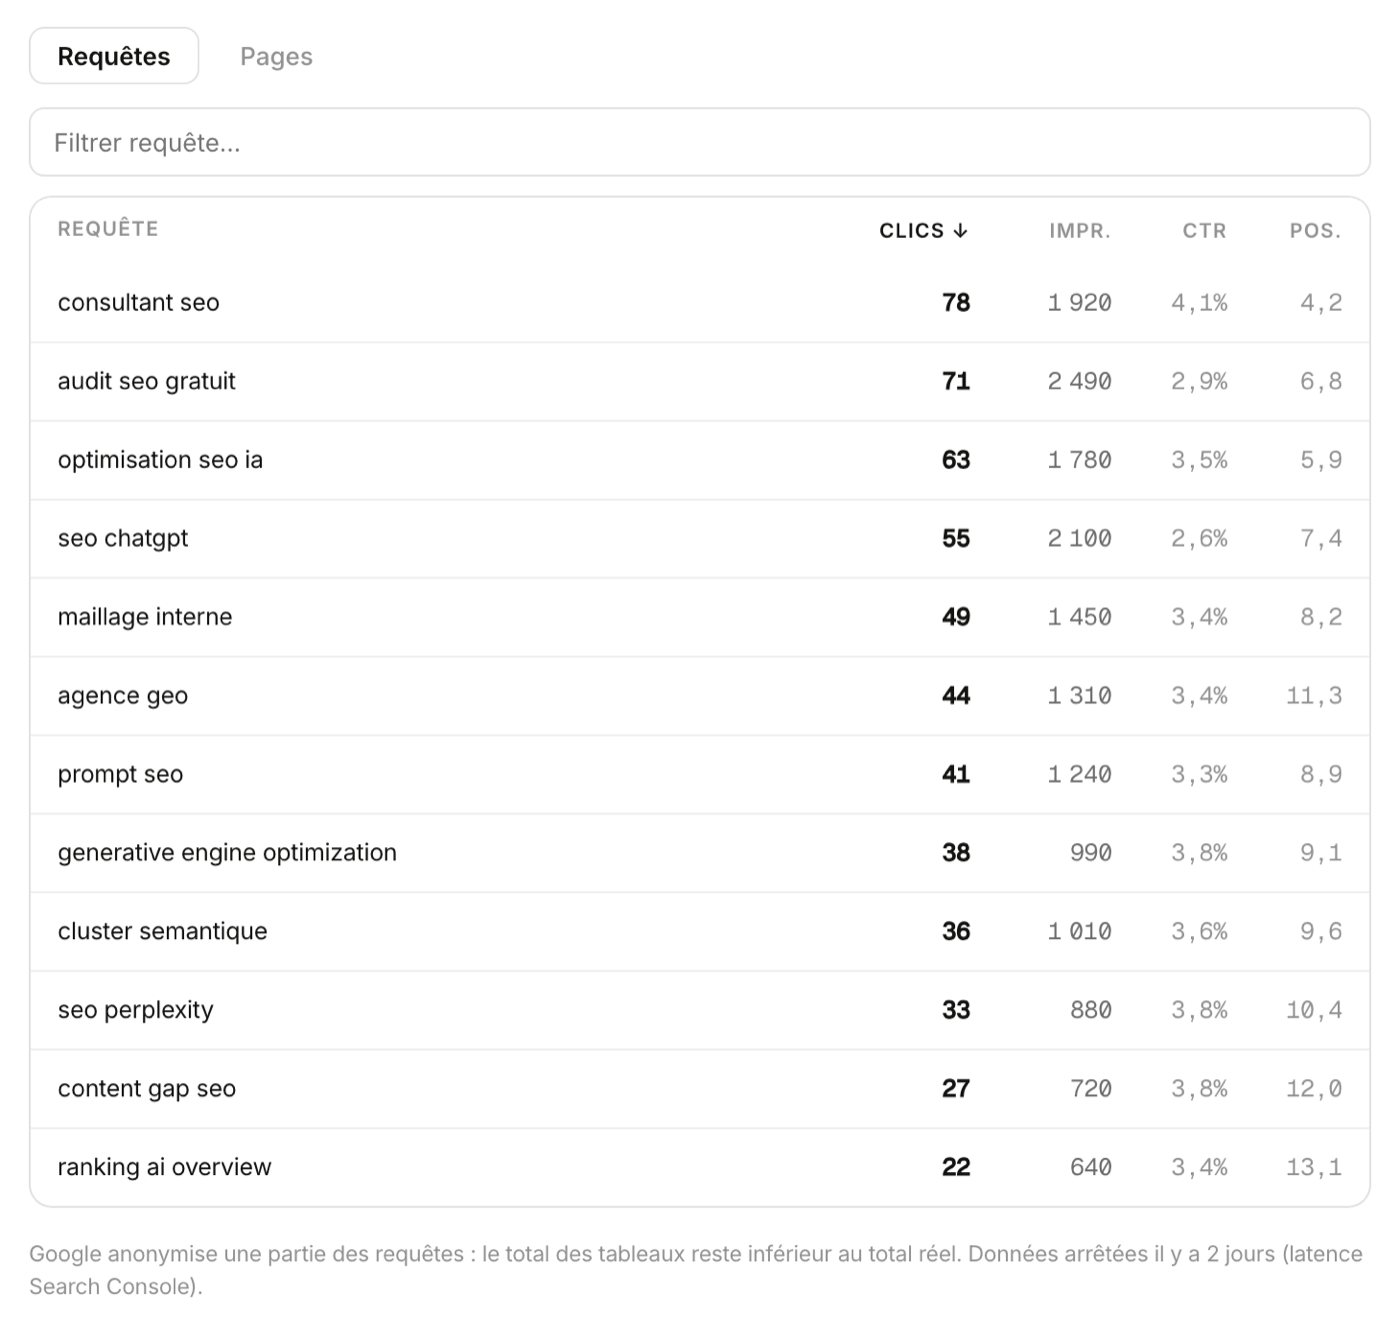The height and width of the screenshot is (1342, 1400).
Task: Click the 1 920 impressions cell
Action: tap(1080, 303)
